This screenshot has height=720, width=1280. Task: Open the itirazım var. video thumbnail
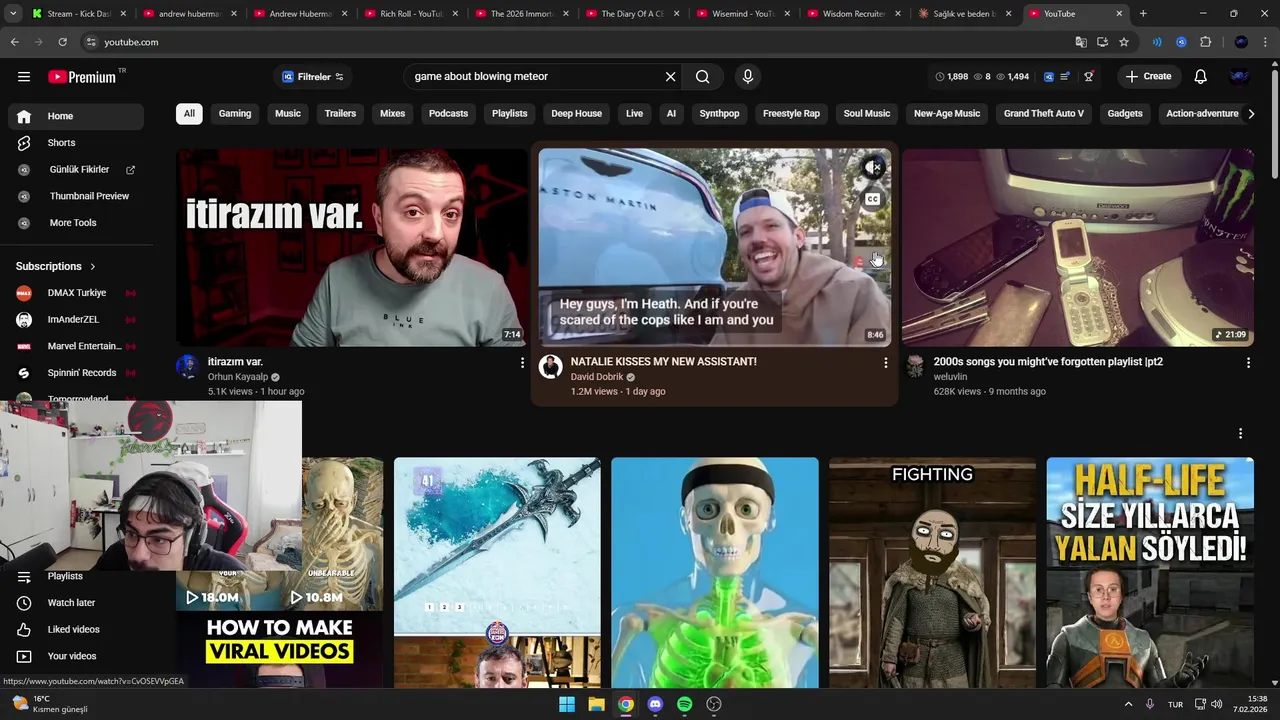352,247
